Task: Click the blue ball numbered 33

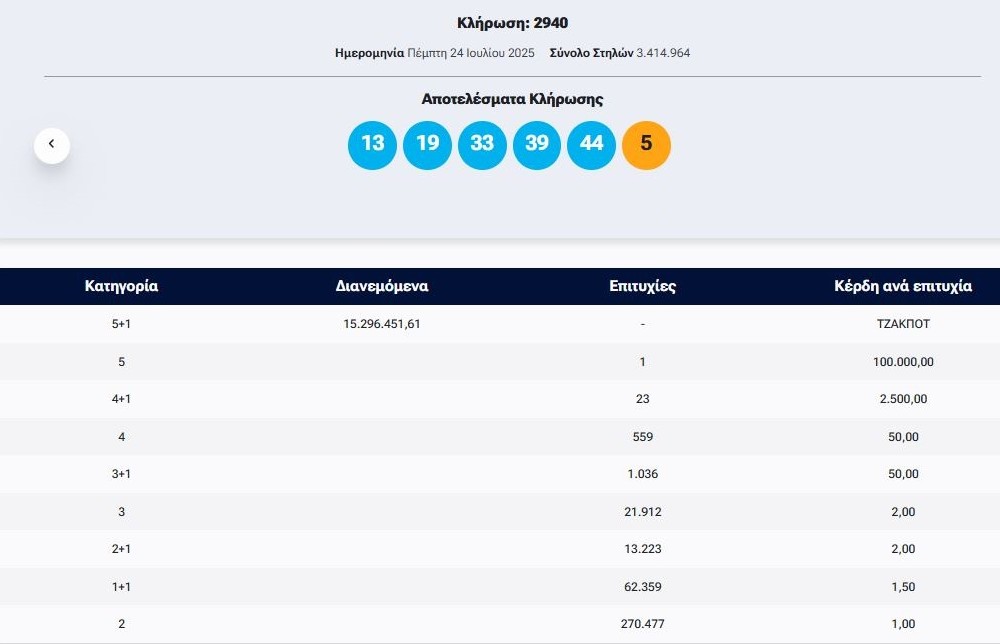Action: click(x=482, y=144)
